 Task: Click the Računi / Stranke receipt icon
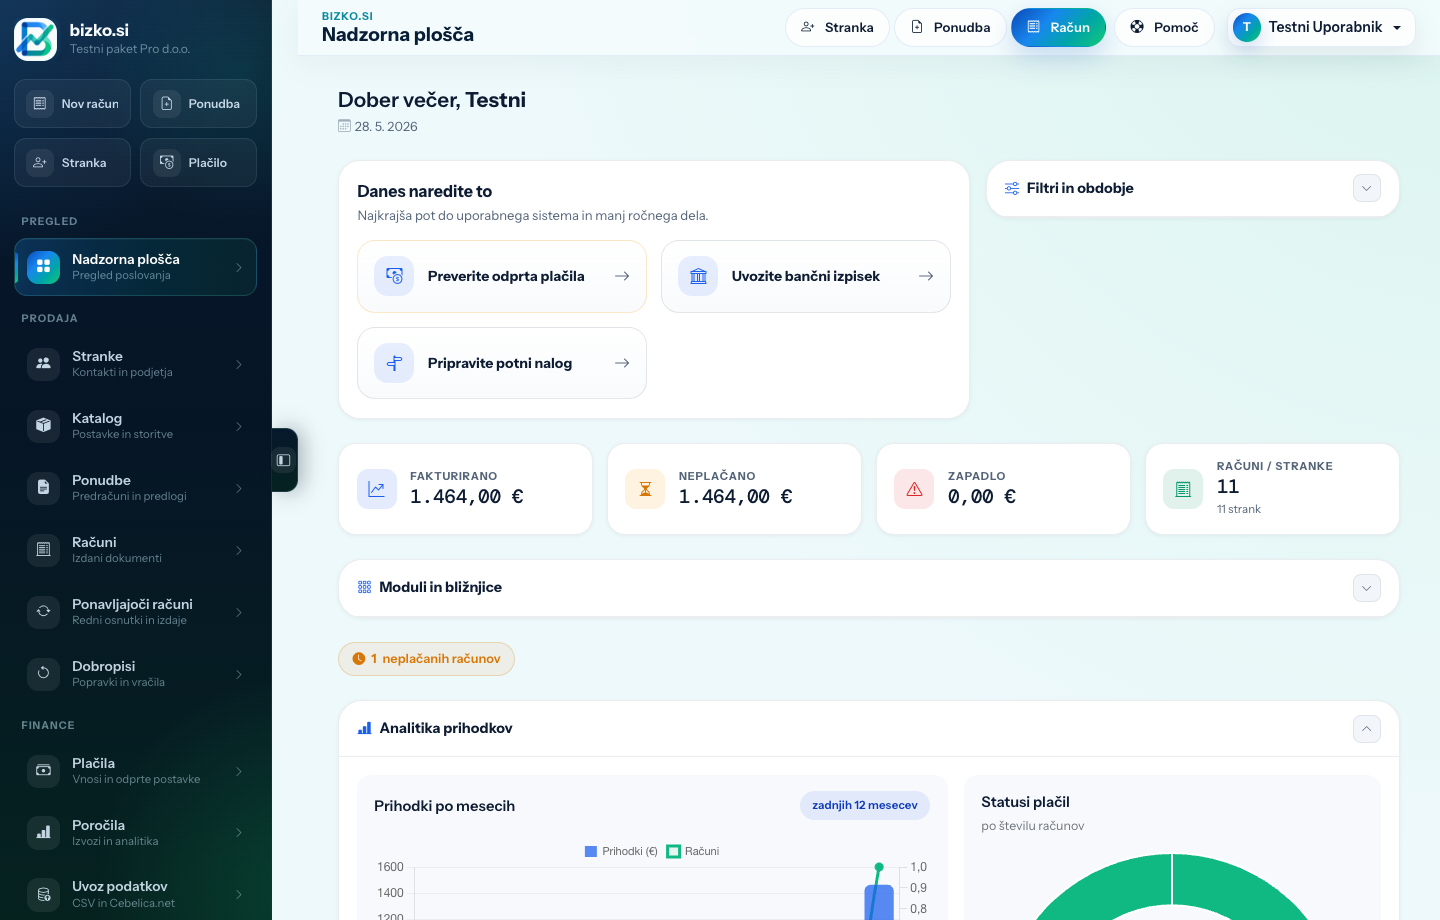1183,489
